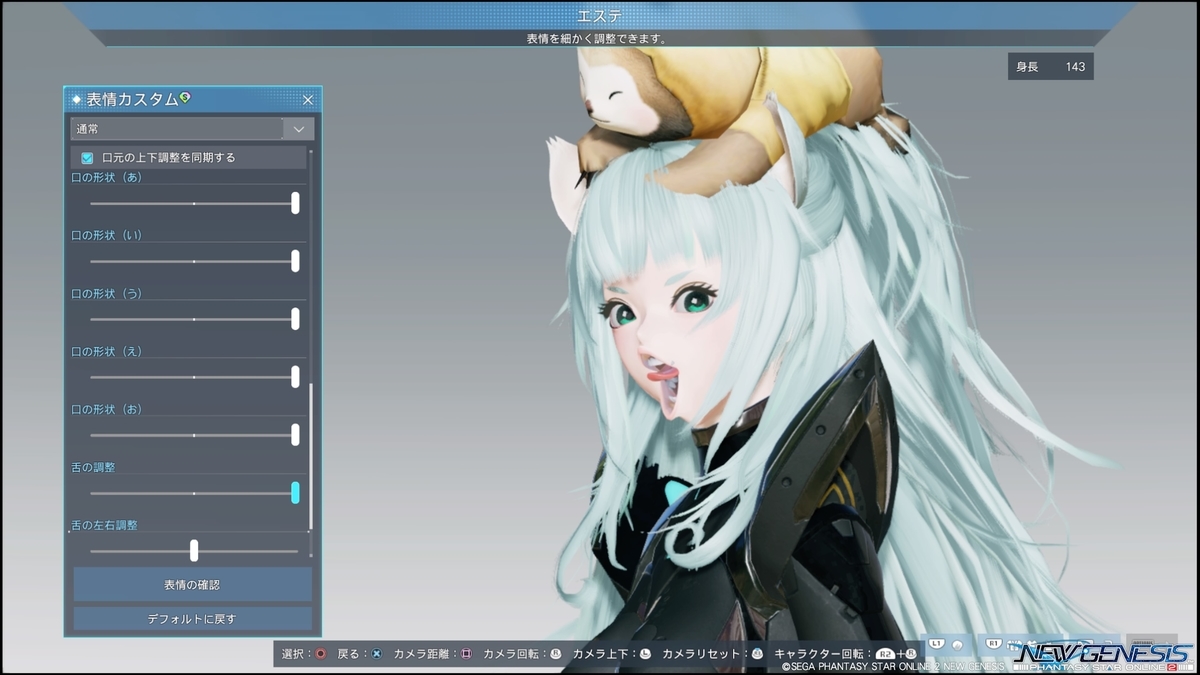Click the 口の形状（え）slider handle
This screenshot has width=1200, height=675.
click(x=295, y=377)
